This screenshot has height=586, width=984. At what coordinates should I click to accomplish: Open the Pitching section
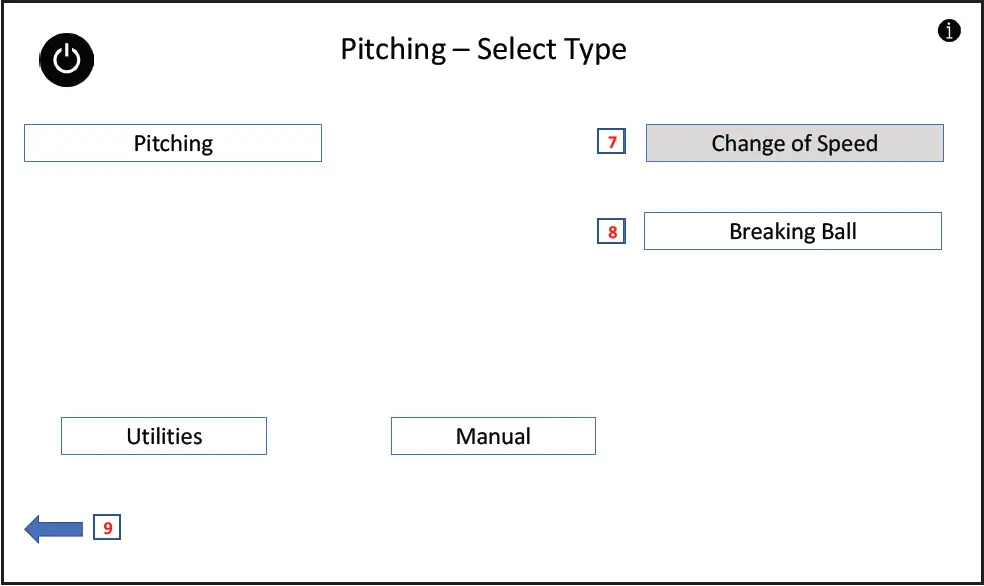pyautogui.click(x=173, y=143)
